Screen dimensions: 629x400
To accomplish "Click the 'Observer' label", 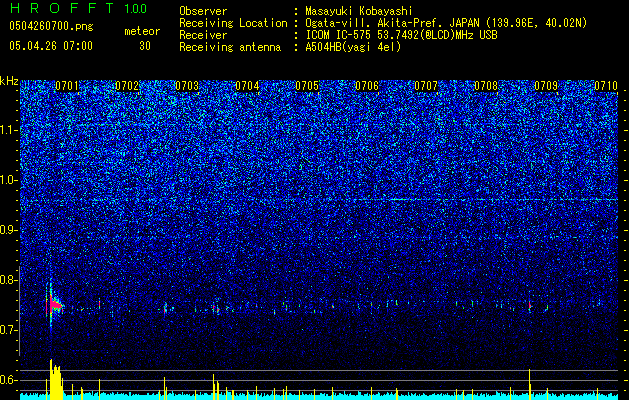I will (203, 11).
